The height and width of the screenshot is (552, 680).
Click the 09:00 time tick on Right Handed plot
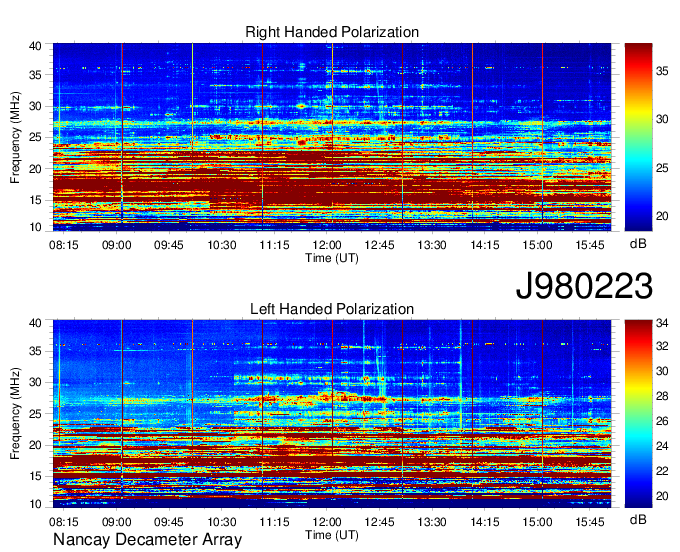pos(116,245)
